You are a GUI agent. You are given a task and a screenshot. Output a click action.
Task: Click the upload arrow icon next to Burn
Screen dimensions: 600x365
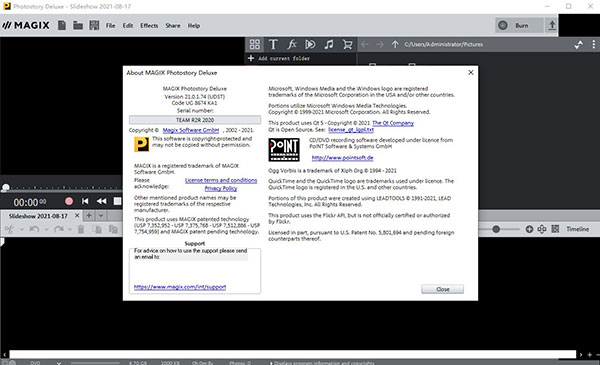(x=551, y=25)
